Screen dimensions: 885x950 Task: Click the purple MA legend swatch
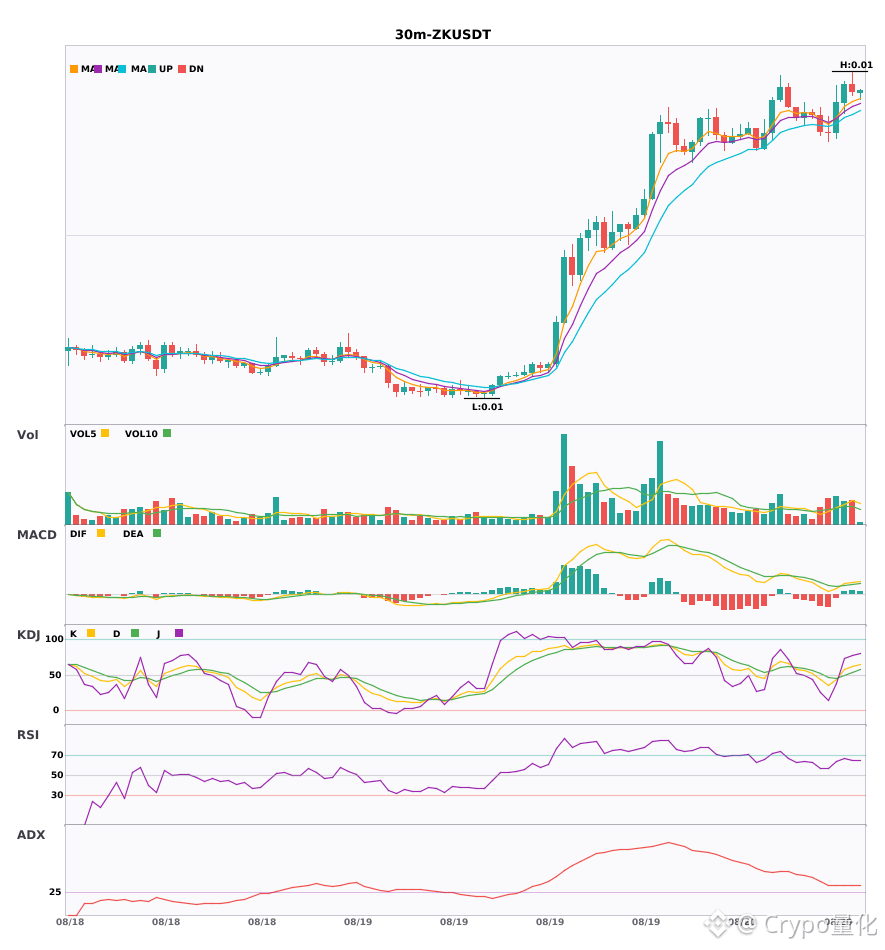point(98,69)
